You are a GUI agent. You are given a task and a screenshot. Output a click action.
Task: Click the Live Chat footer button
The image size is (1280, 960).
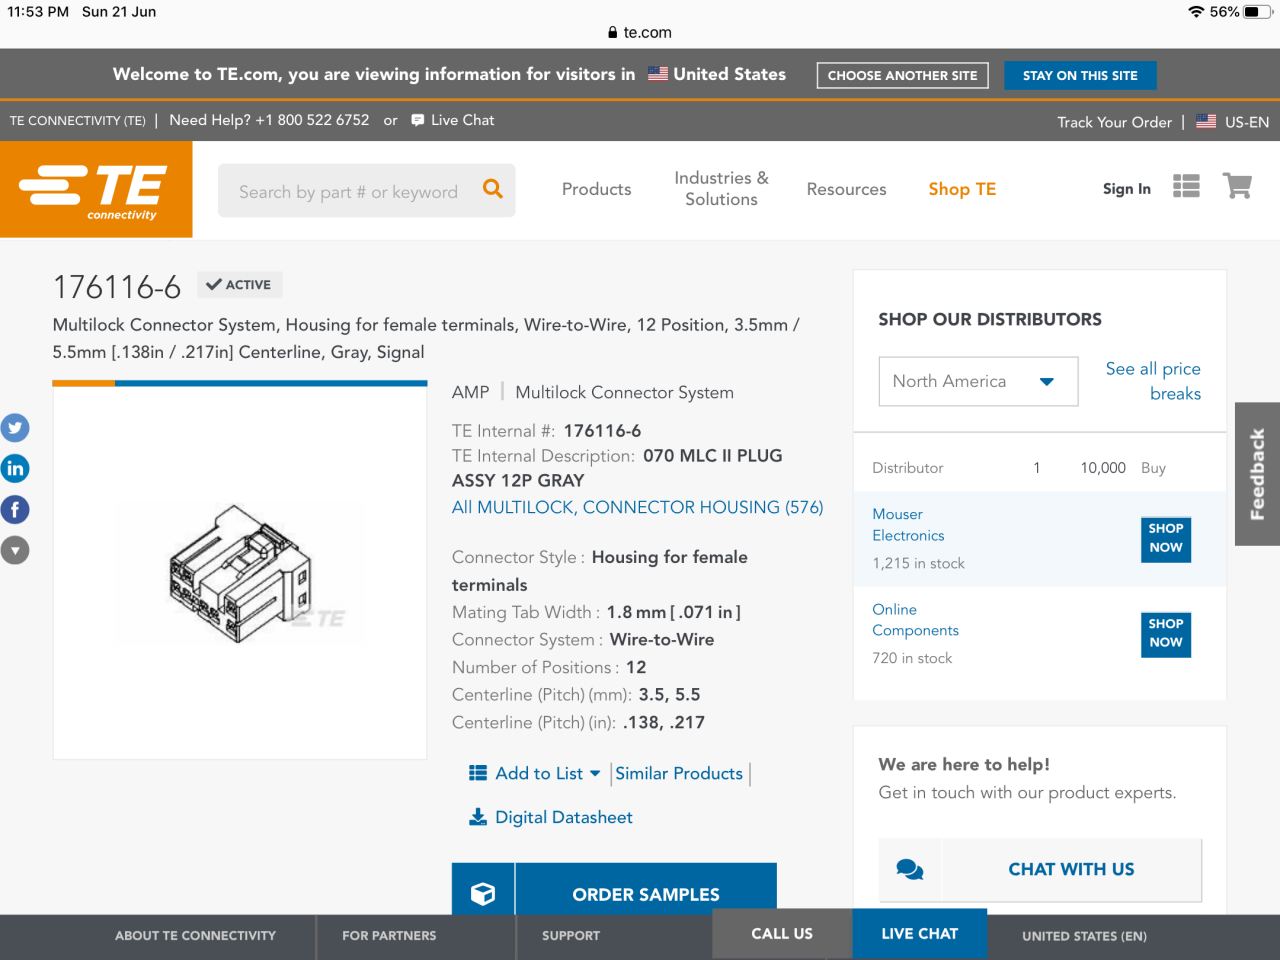920,934
